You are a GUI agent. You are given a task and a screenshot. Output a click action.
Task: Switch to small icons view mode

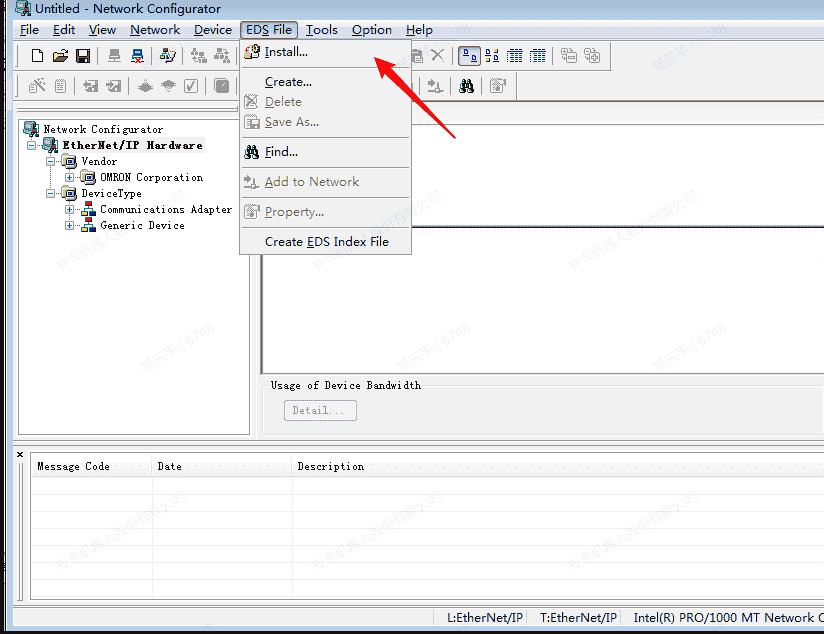pyautogui.click(x=492, y=56)
